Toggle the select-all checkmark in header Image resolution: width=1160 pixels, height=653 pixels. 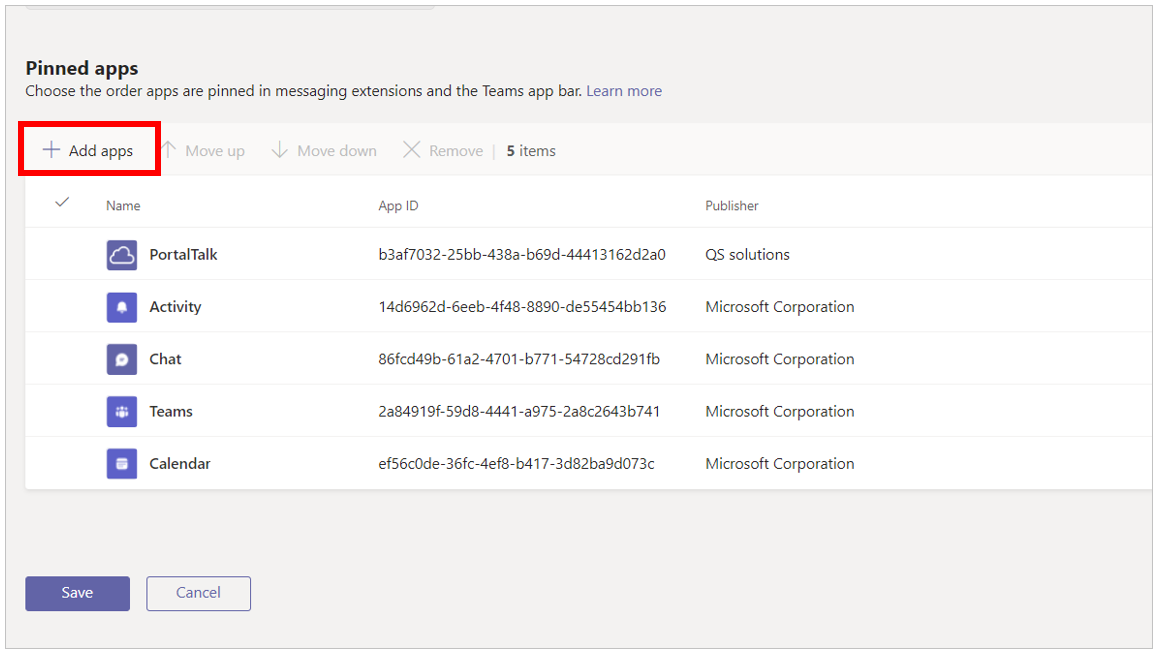(x=62, y=202)
